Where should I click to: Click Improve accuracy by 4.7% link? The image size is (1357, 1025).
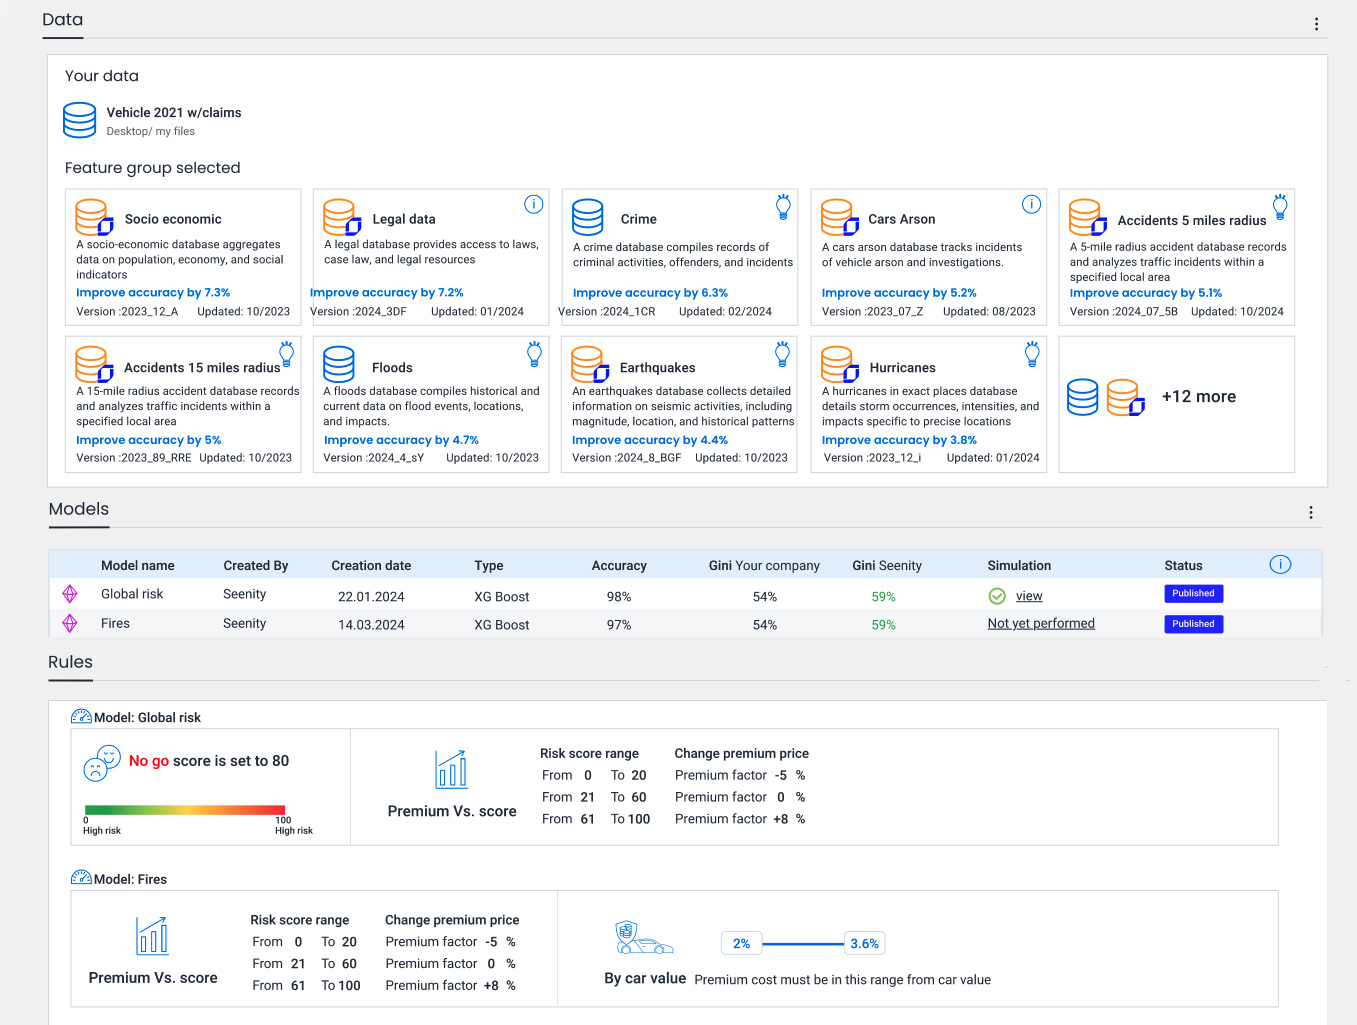401,440
